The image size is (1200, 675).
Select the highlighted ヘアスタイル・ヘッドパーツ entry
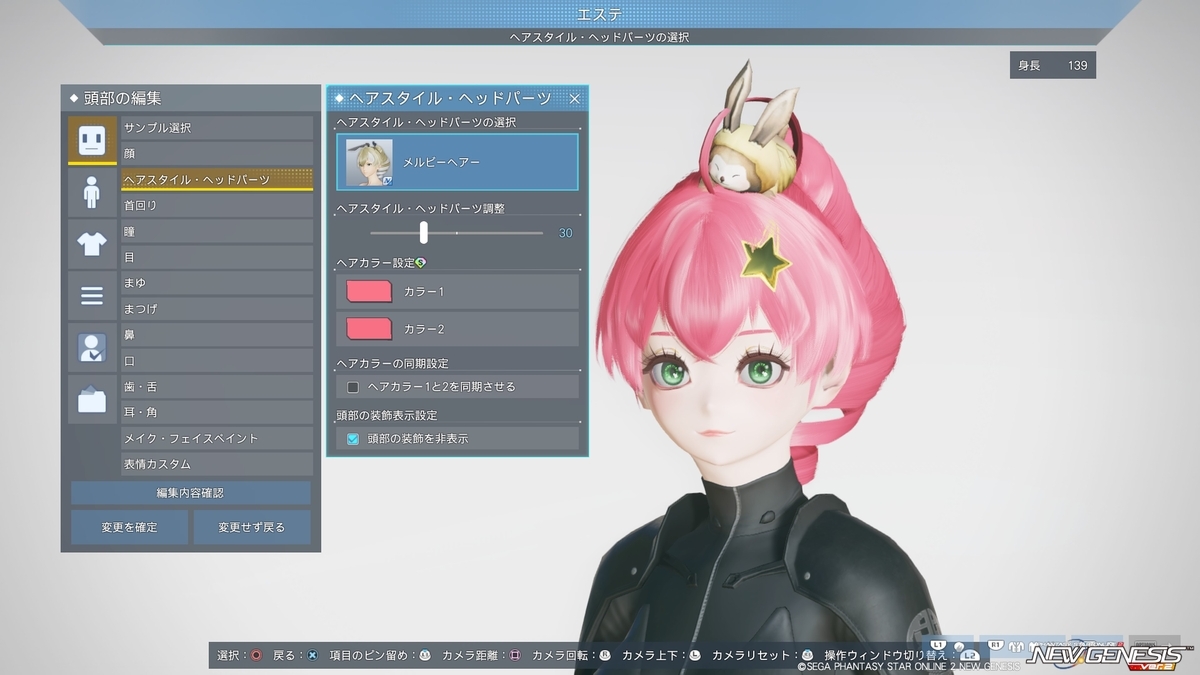[x=217, y=180]
